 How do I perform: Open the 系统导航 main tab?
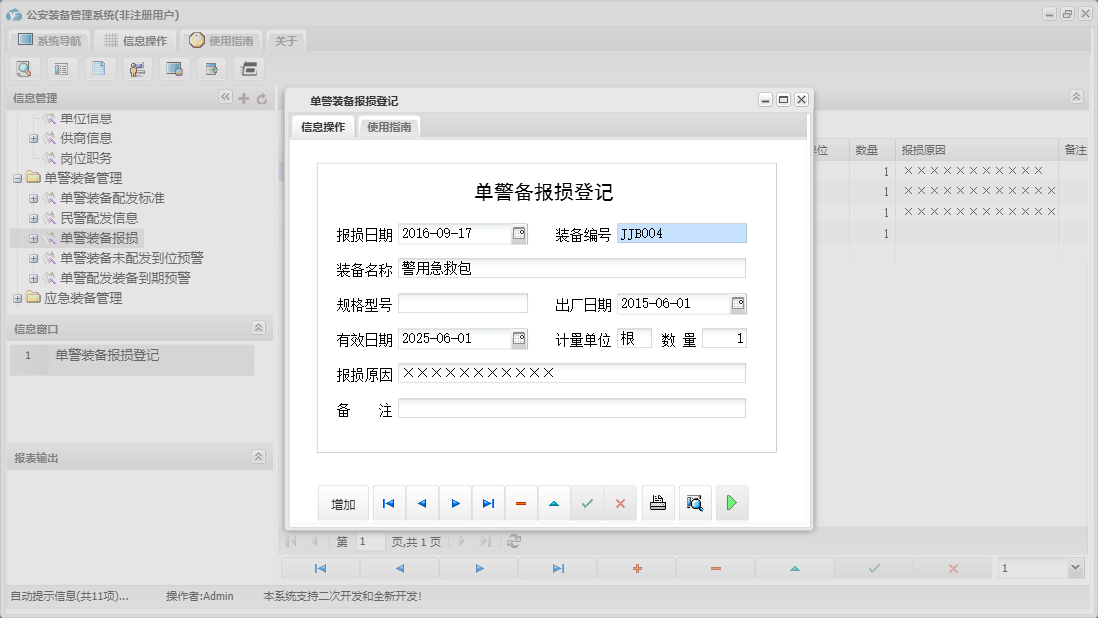(x=50, y=41)
